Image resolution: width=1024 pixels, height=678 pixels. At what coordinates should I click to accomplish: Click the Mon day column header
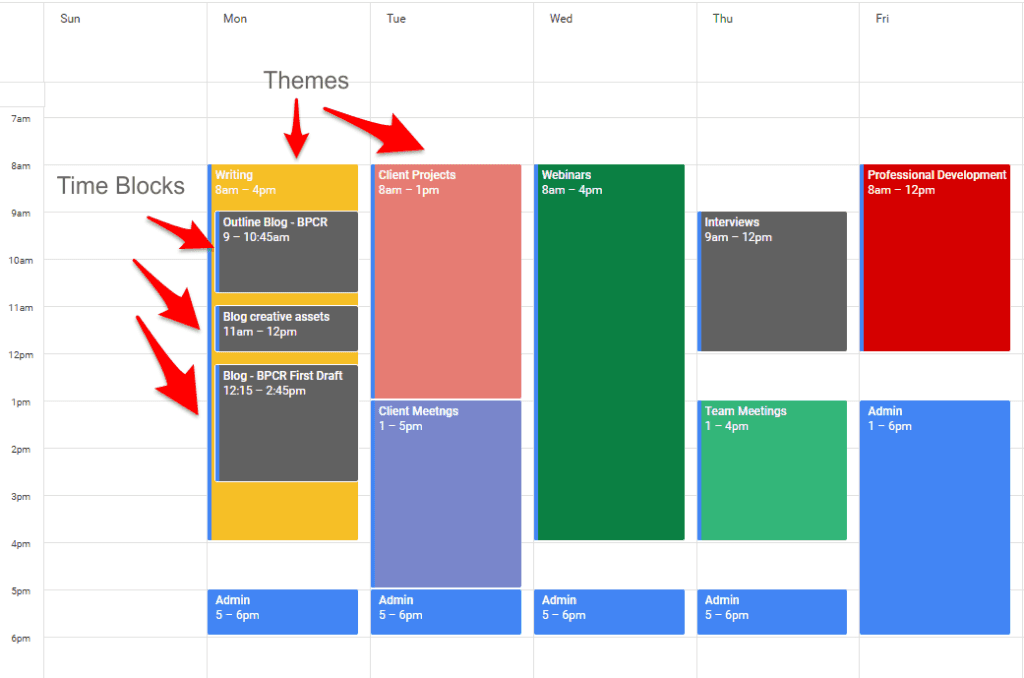[235, 19]
